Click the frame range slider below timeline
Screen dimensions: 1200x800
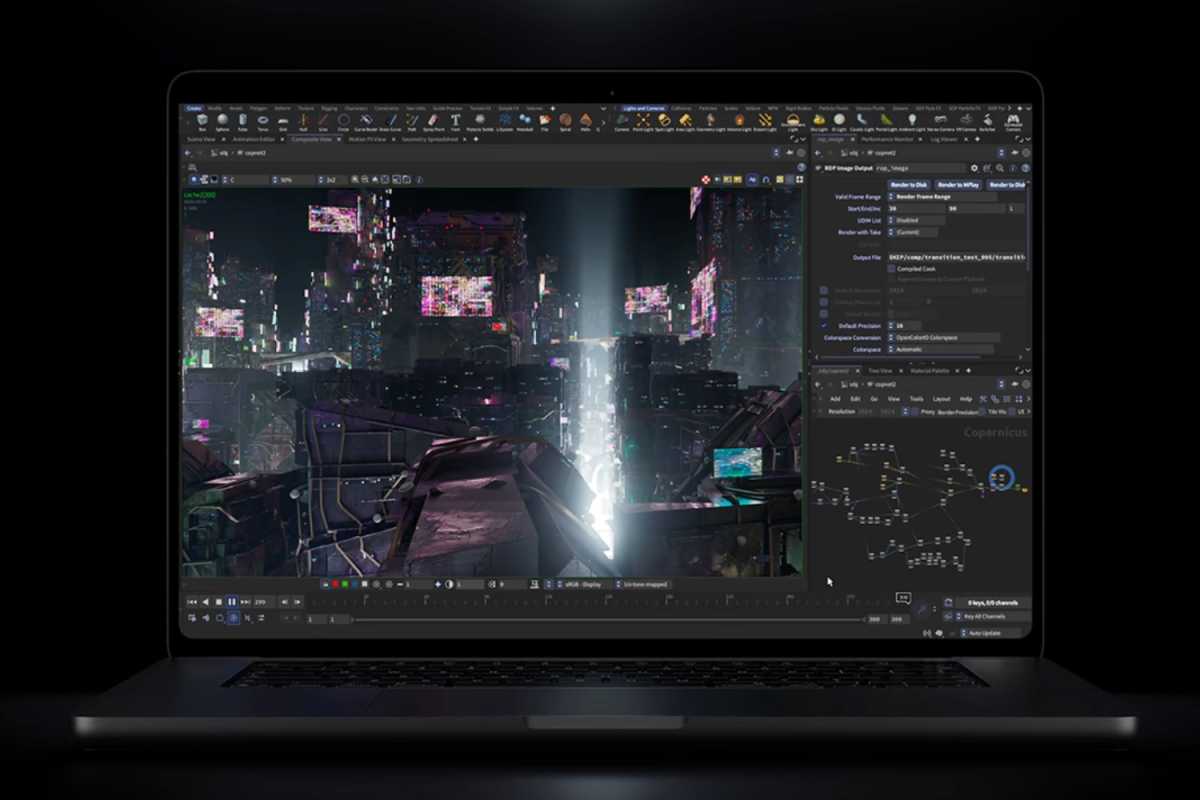pyautogui.click(x=608, y=620)
